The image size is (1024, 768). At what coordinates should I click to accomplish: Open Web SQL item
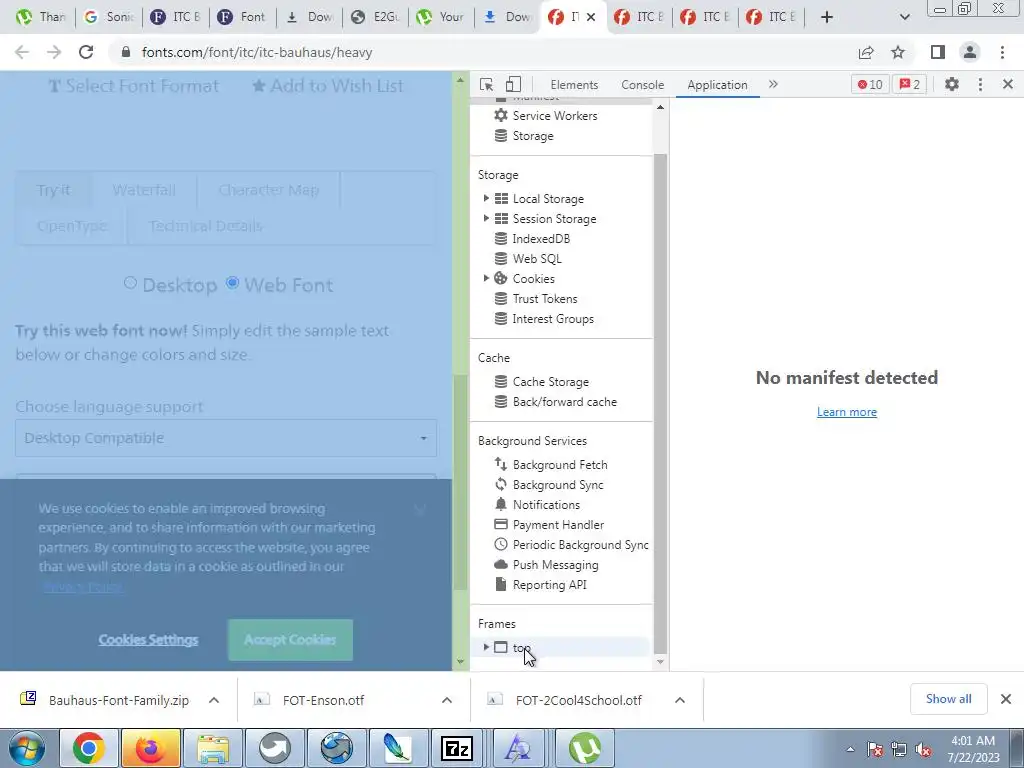pyautogui.click(x=536, y=259)
